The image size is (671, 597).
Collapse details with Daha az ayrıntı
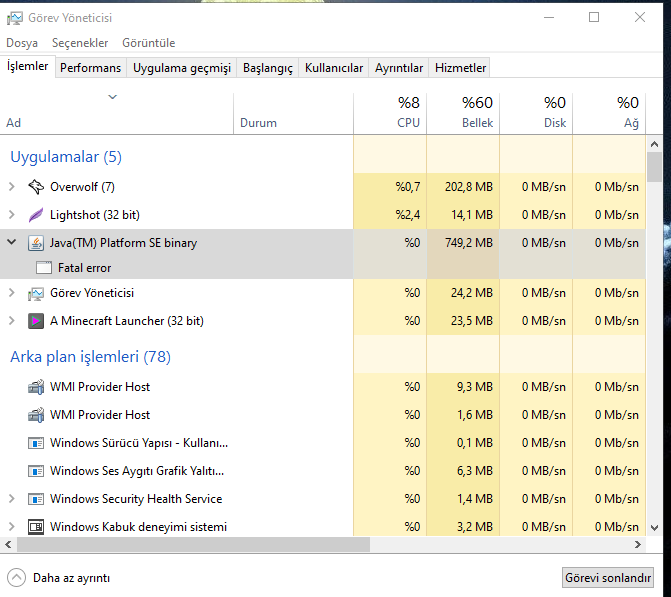click(x=60, y=578)
